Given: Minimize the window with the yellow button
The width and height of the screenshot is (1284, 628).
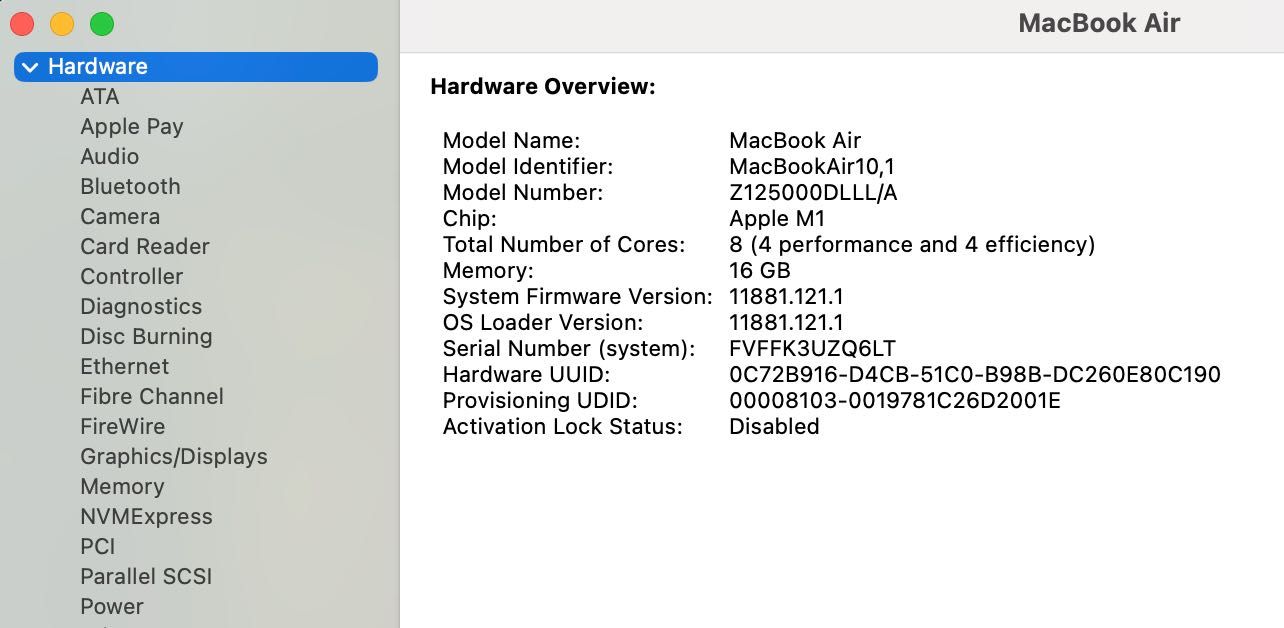Looking at the screenshot, I should pos(62,24).
